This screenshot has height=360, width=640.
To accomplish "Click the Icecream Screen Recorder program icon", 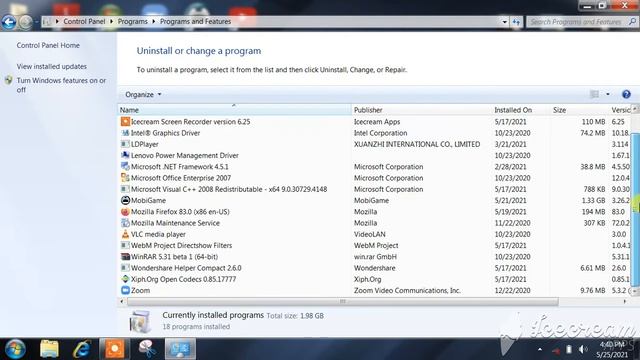I will tap(125, 122).
